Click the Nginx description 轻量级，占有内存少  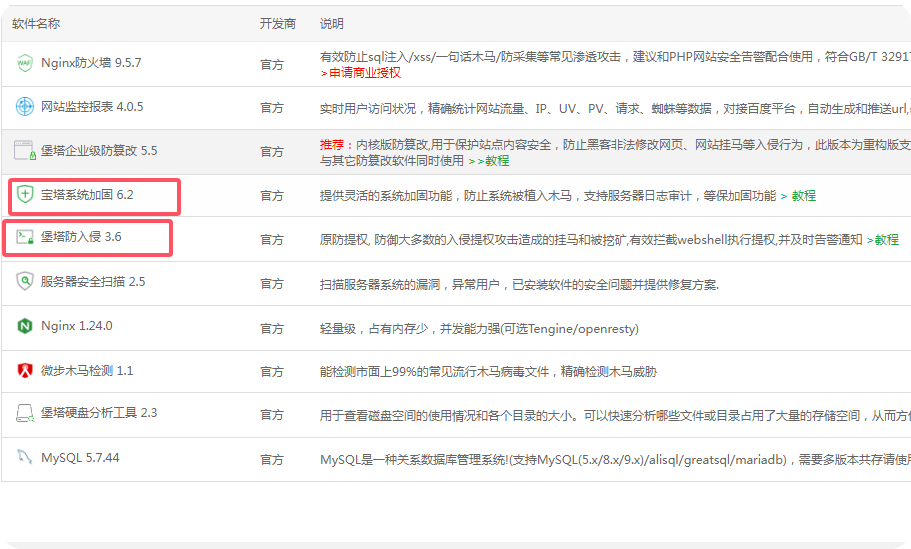pos(479,329)
